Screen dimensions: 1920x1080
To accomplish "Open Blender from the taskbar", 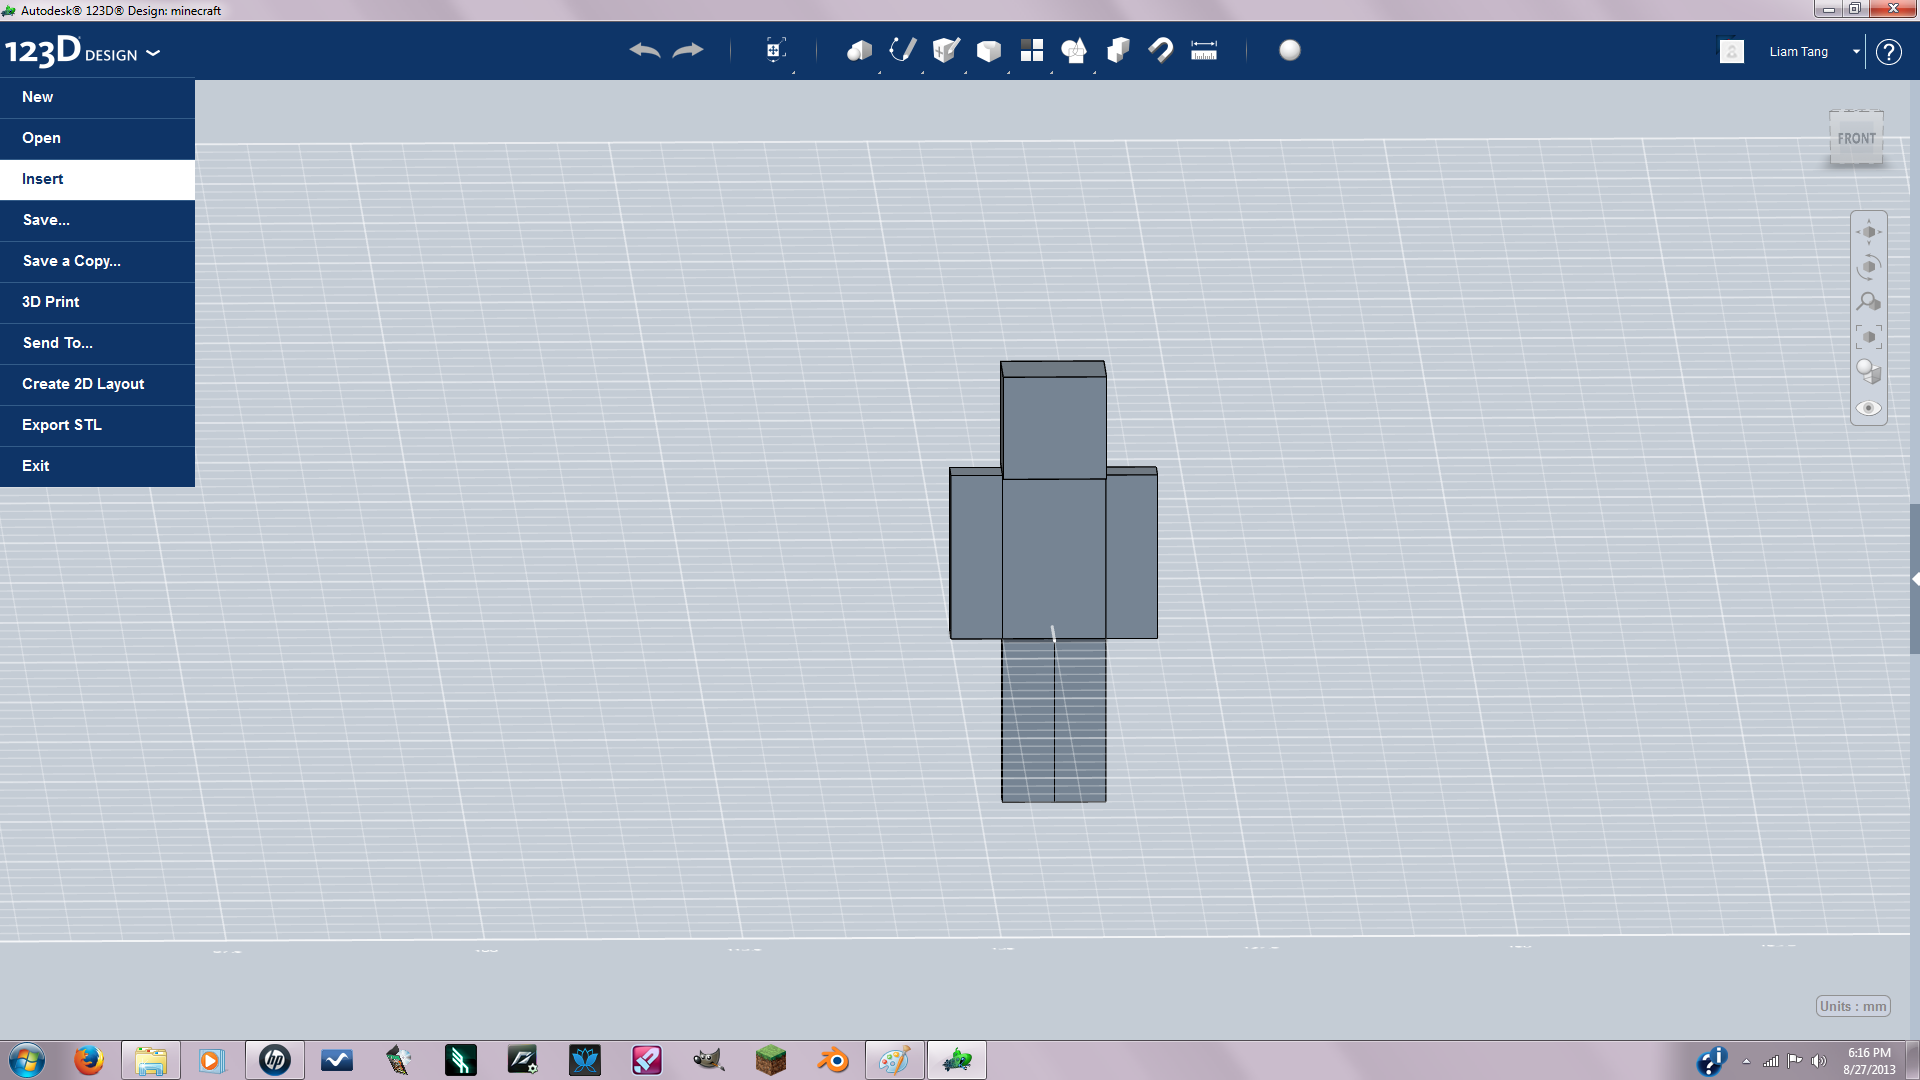I will [x=833, y=1060].
